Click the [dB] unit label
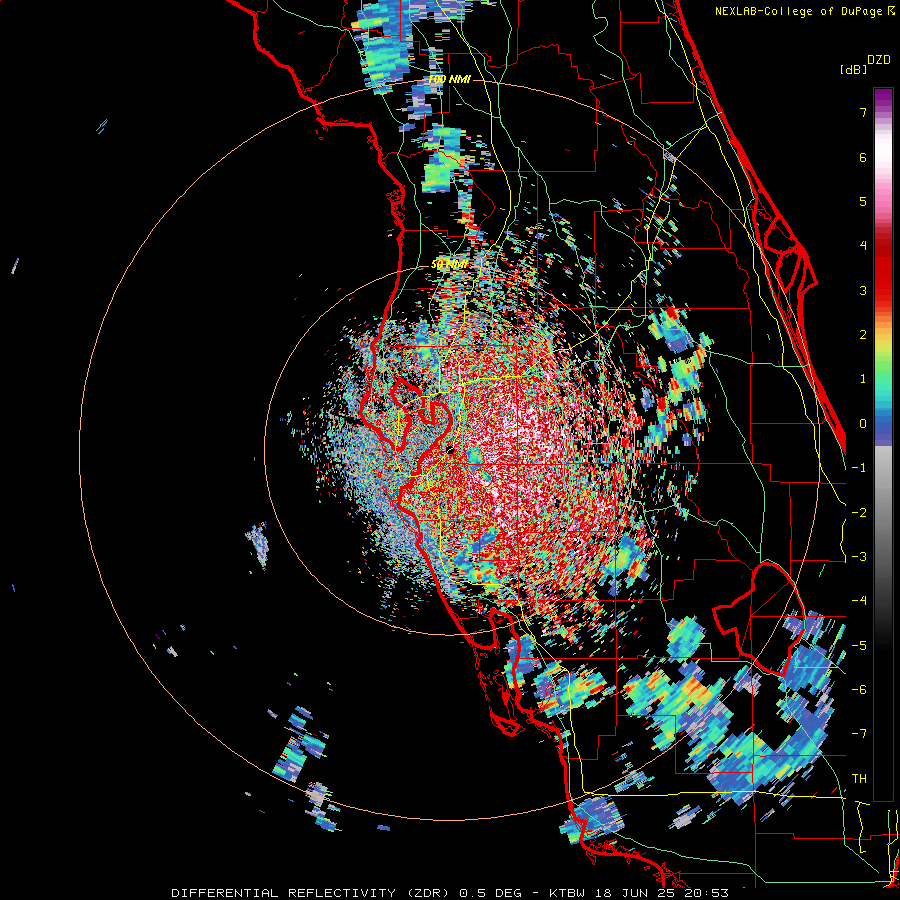900x900 pixels. (x=853, y=69)
